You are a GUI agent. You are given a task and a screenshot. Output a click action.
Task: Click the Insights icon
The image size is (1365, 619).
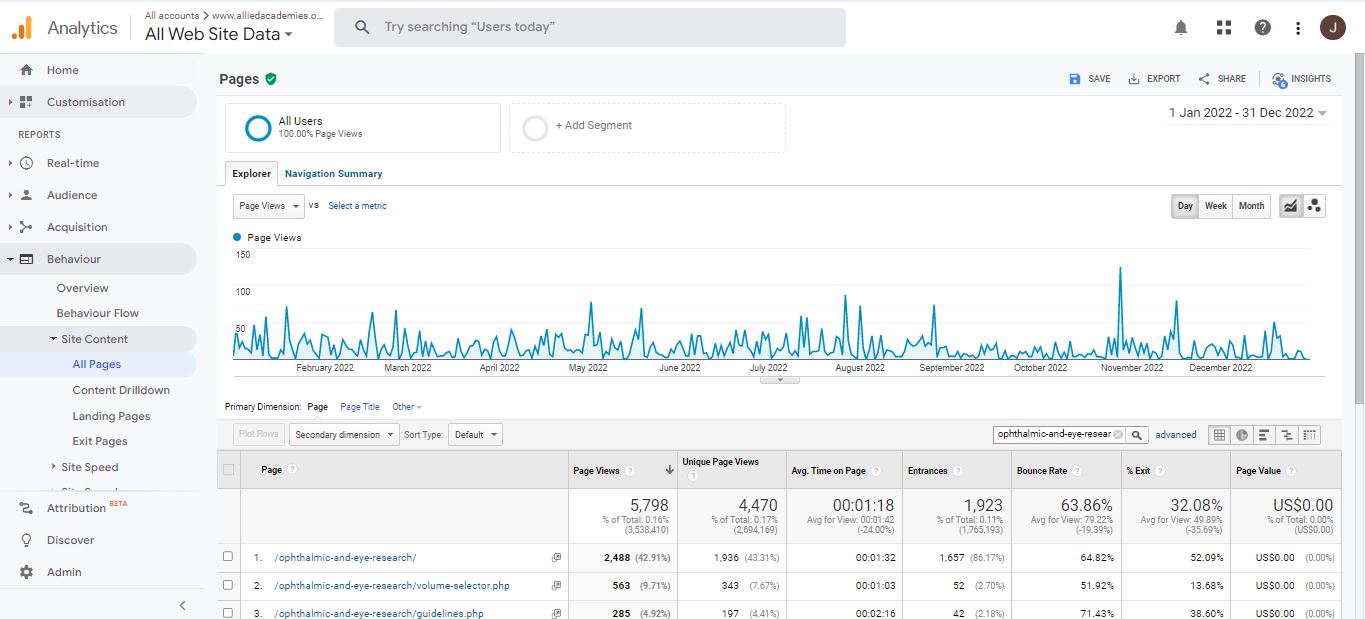pos(1279,79)
